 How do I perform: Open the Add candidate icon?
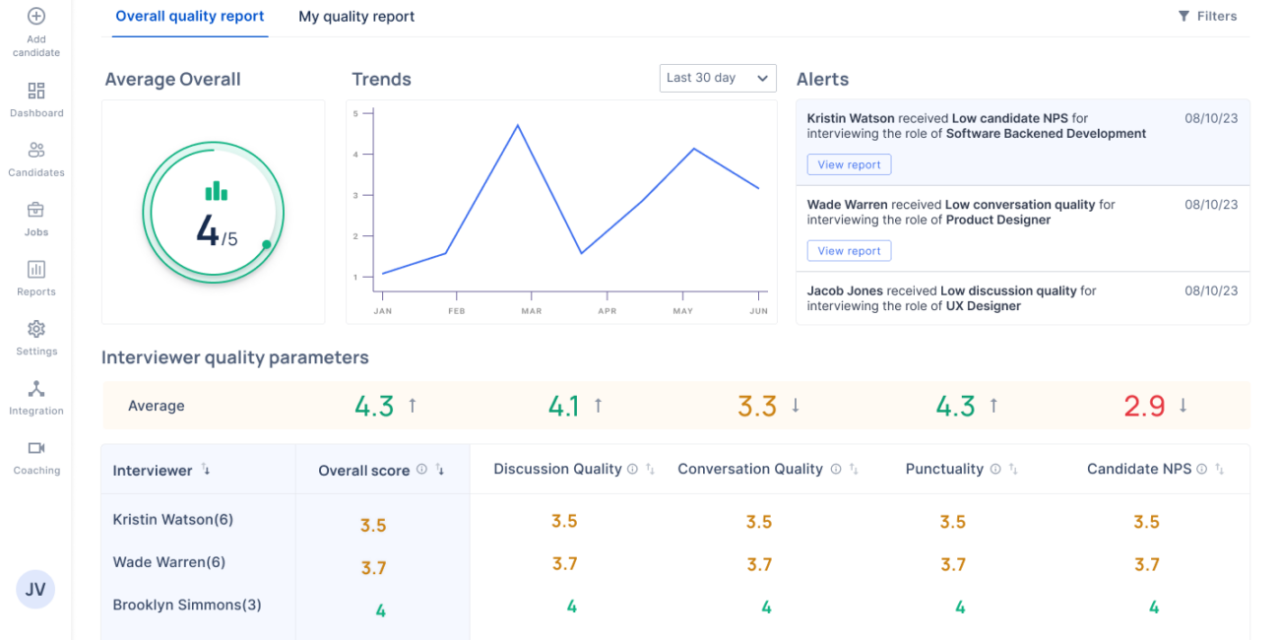36,16
